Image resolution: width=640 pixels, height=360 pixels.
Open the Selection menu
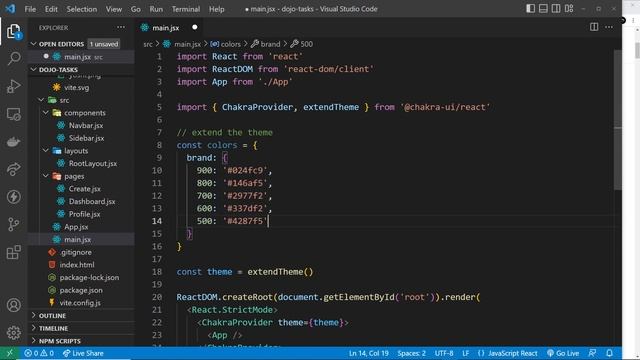click(x=82, y=9)
